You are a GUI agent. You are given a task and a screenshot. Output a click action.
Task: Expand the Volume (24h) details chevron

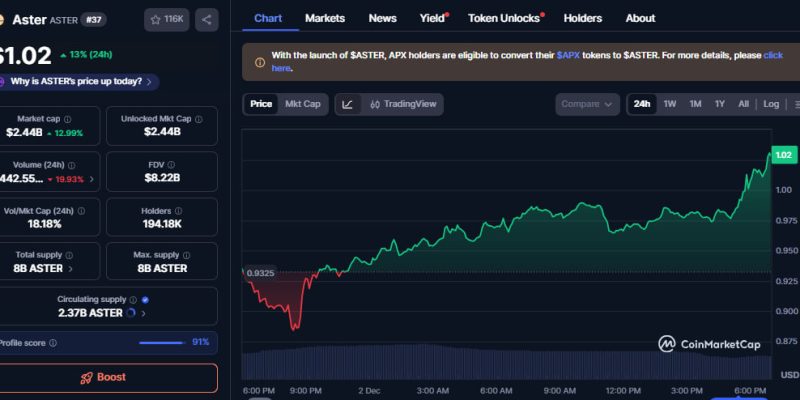[92, 179]
